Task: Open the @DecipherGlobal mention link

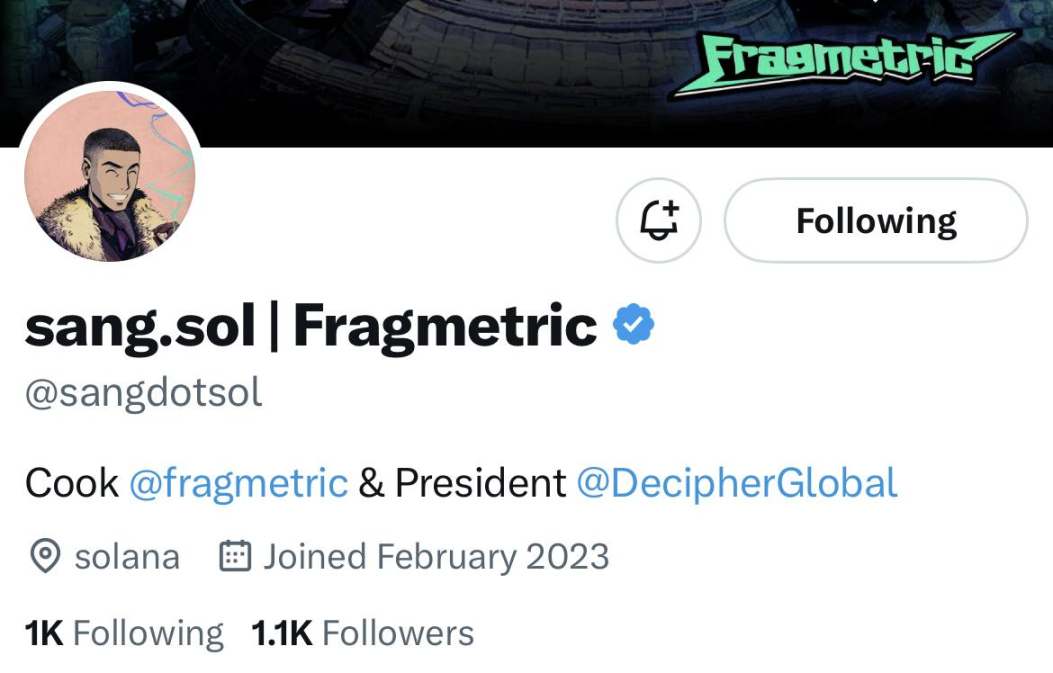Action: click(x=737, y=484)
